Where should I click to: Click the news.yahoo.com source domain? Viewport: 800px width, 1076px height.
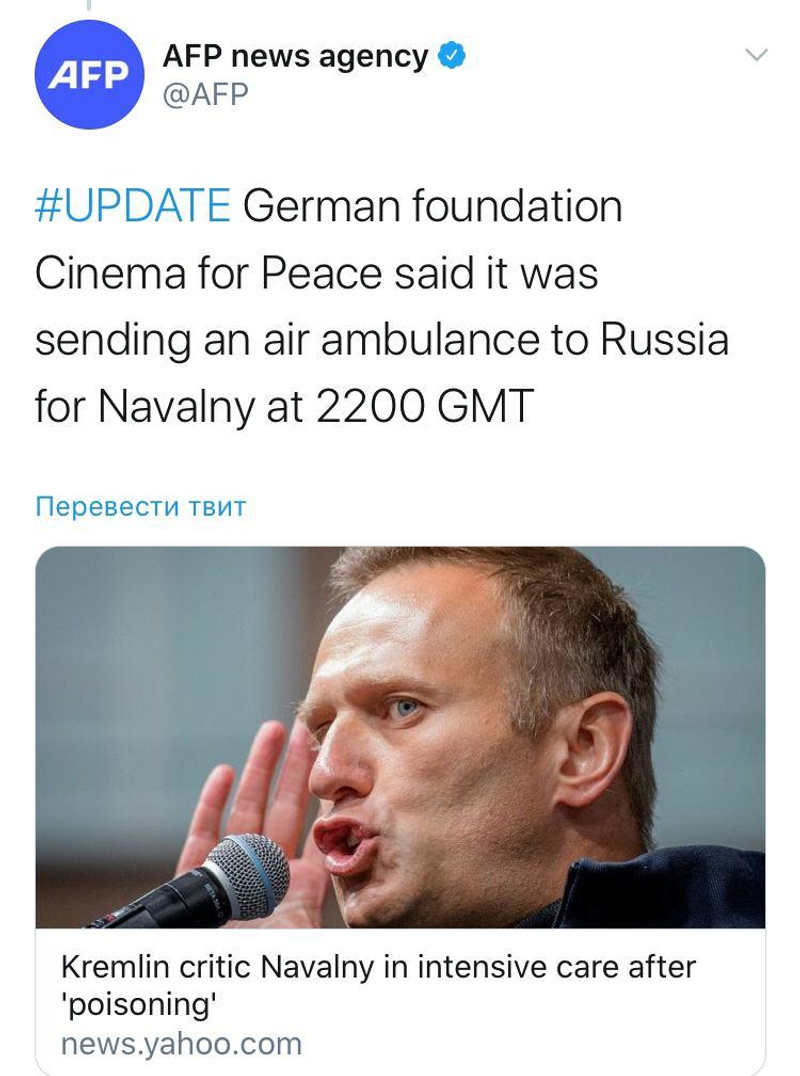tap(181, 1045)
